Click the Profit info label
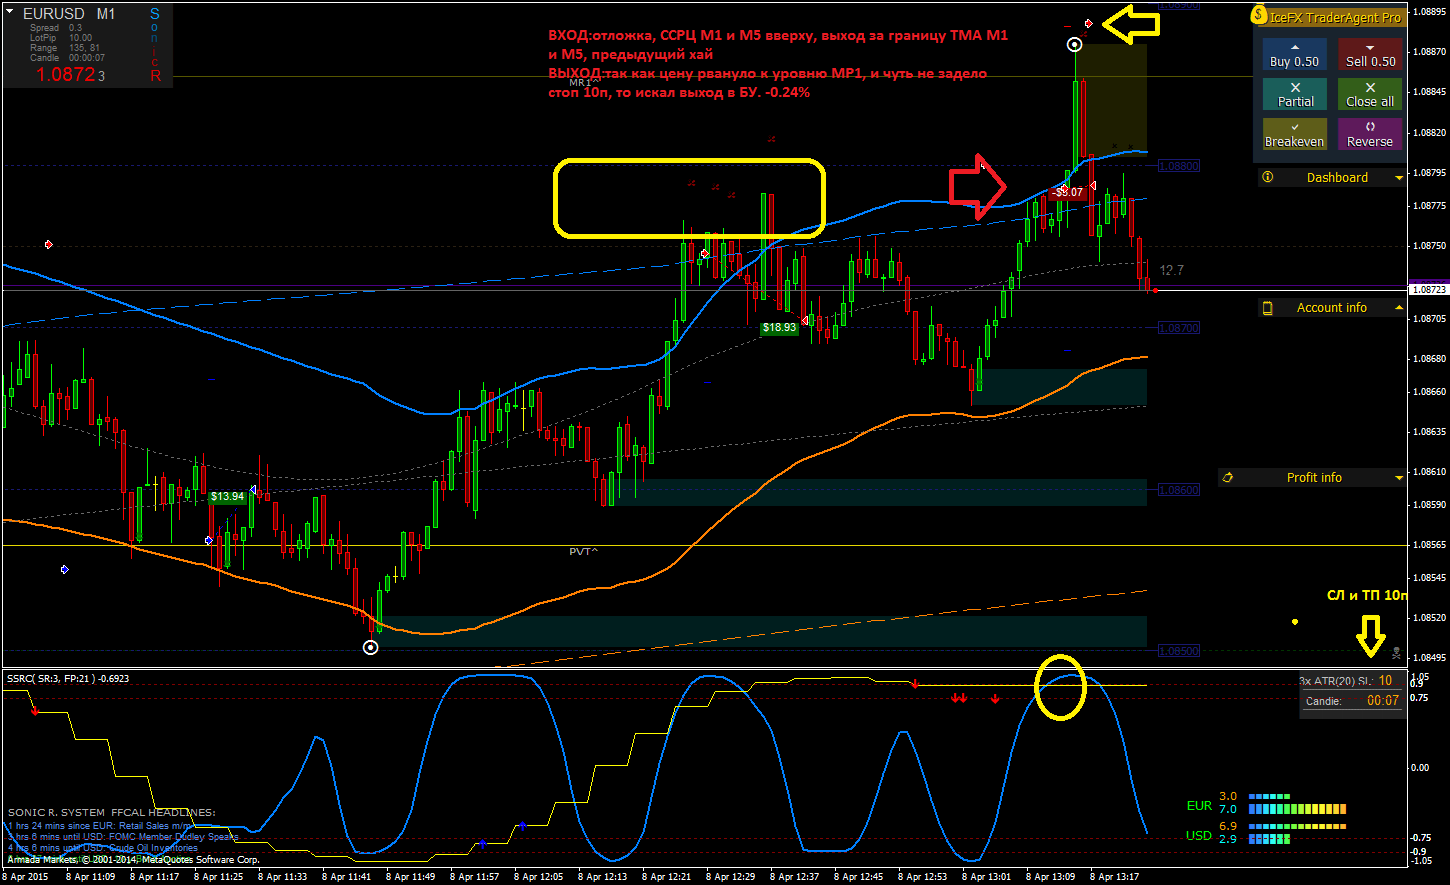This screenshot has height=885, width=1450. pos(1314,478)
